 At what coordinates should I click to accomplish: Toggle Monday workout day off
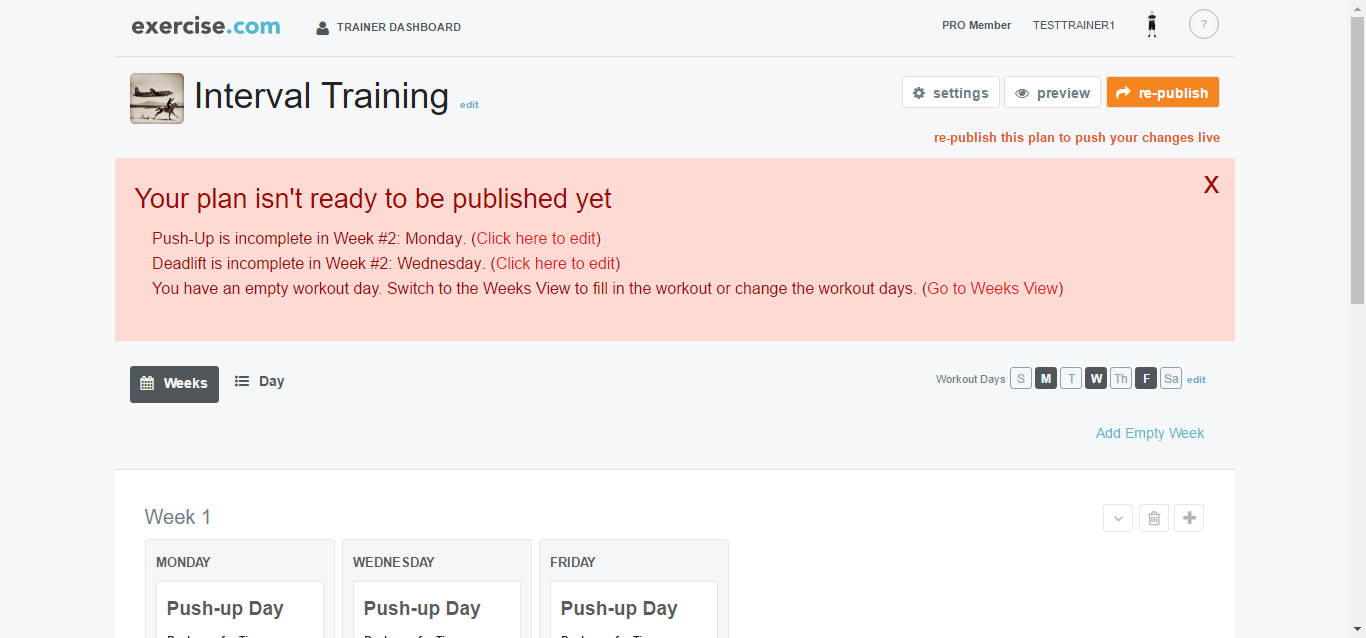click(x=1046, y=379)
